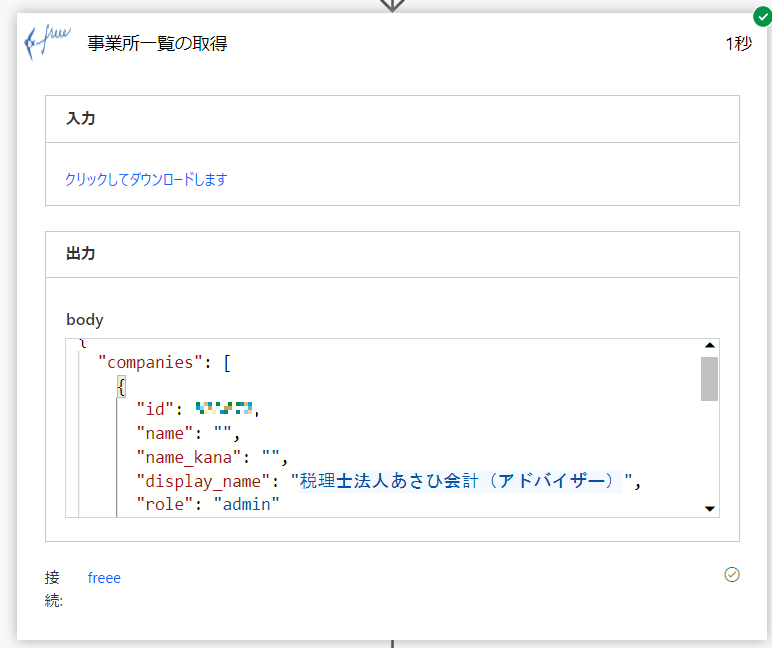Click the クリックしてダウンロードします link
772x648 pixels.
point(146,179)
